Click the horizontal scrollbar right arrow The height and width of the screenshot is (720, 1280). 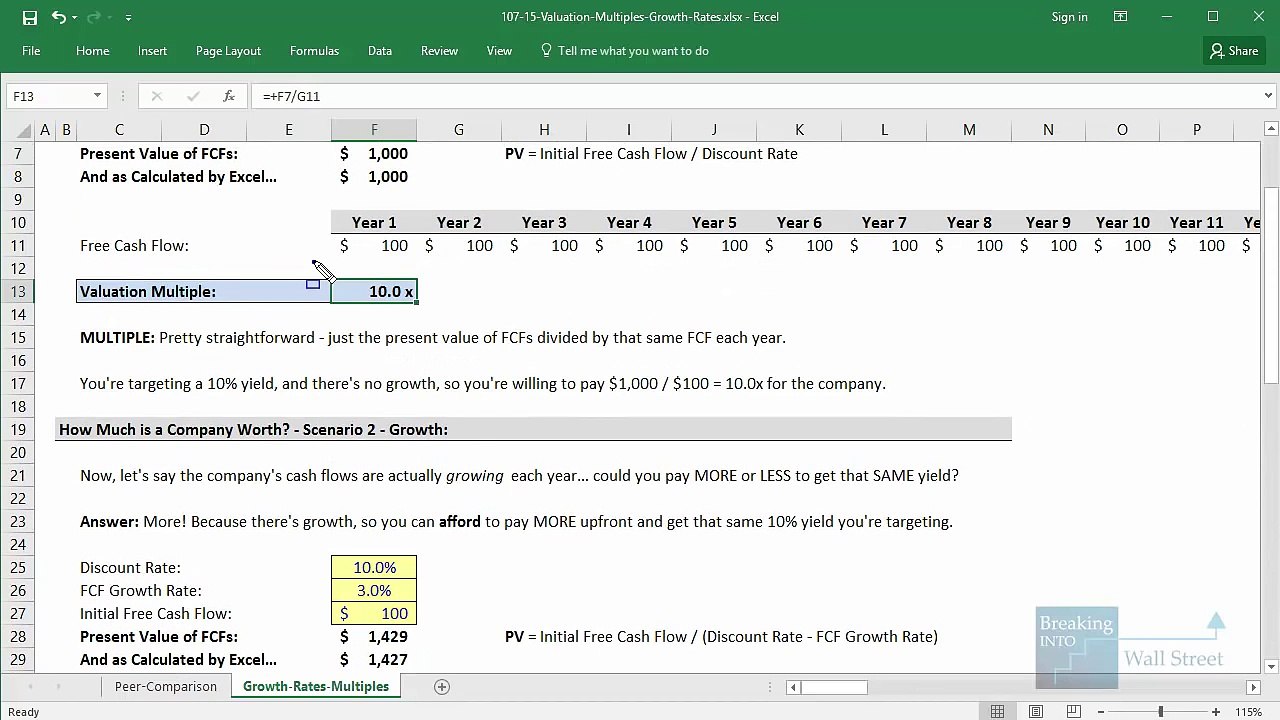1253,687
